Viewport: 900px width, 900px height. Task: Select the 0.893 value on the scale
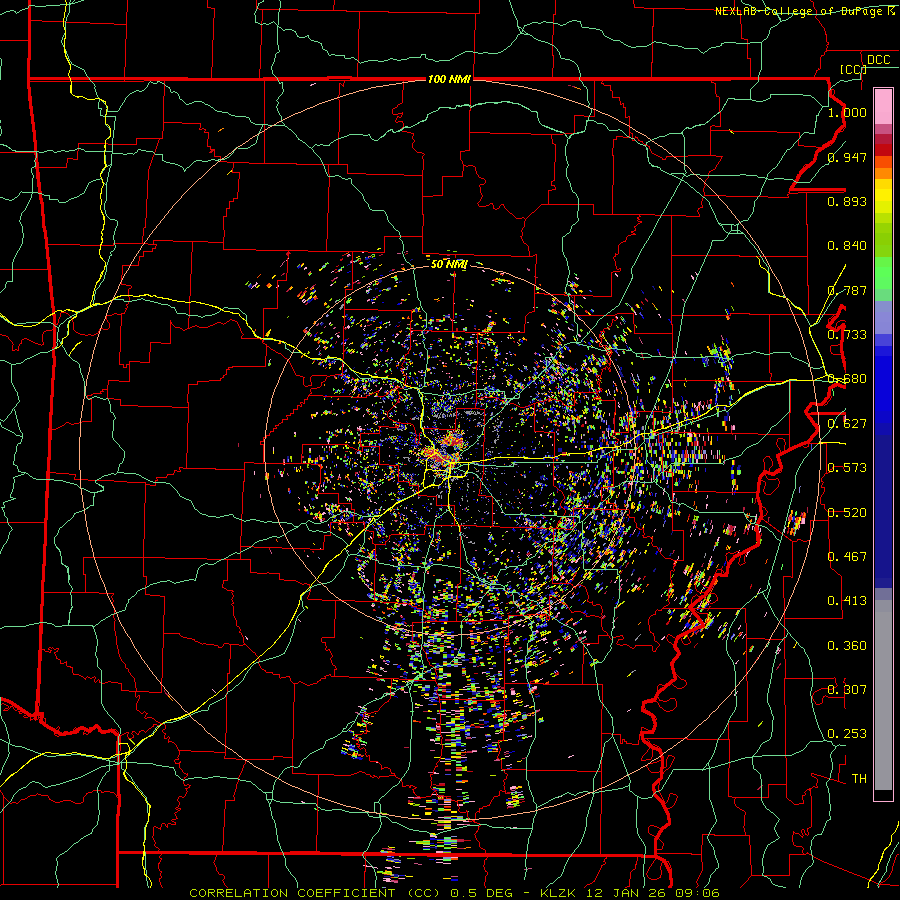point(847,201)
